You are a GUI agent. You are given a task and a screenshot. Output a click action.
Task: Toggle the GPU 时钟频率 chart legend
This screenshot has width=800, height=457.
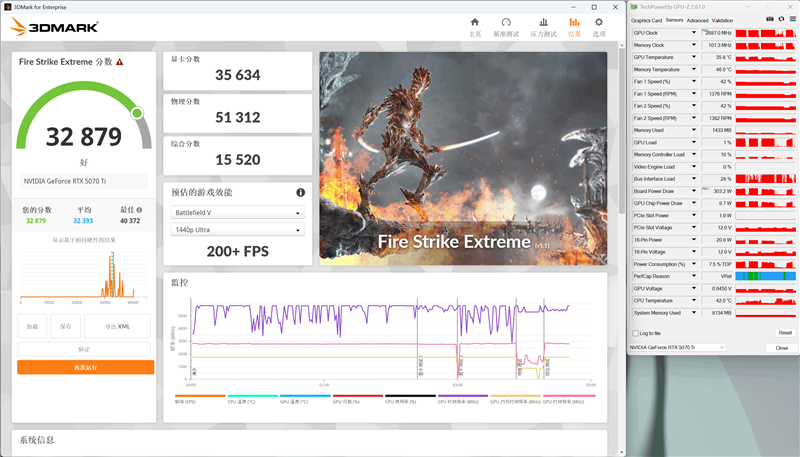[x=569, y=399]
